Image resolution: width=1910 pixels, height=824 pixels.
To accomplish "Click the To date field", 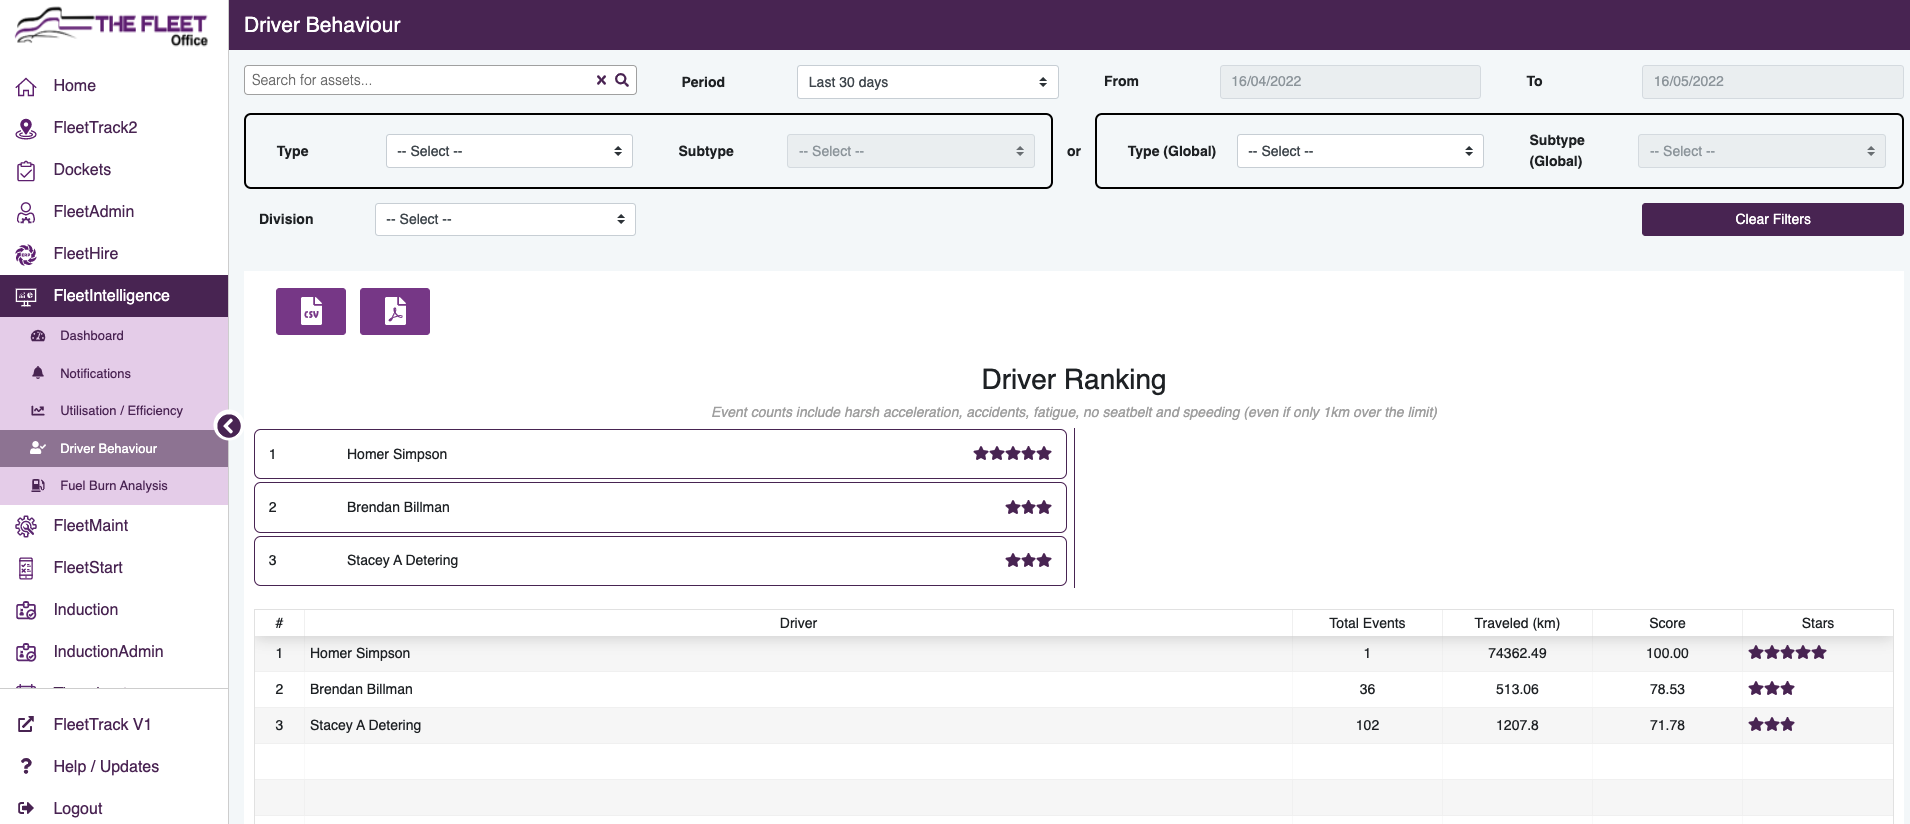I will (1772, 82).
